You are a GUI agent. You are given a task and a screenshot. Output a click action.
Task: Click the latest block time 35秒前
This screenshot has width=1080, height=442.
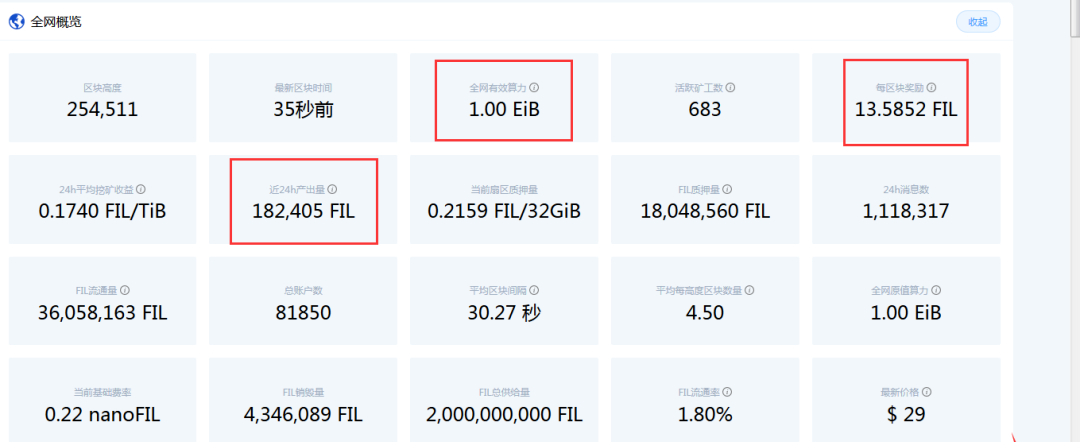tap(303, 109)
